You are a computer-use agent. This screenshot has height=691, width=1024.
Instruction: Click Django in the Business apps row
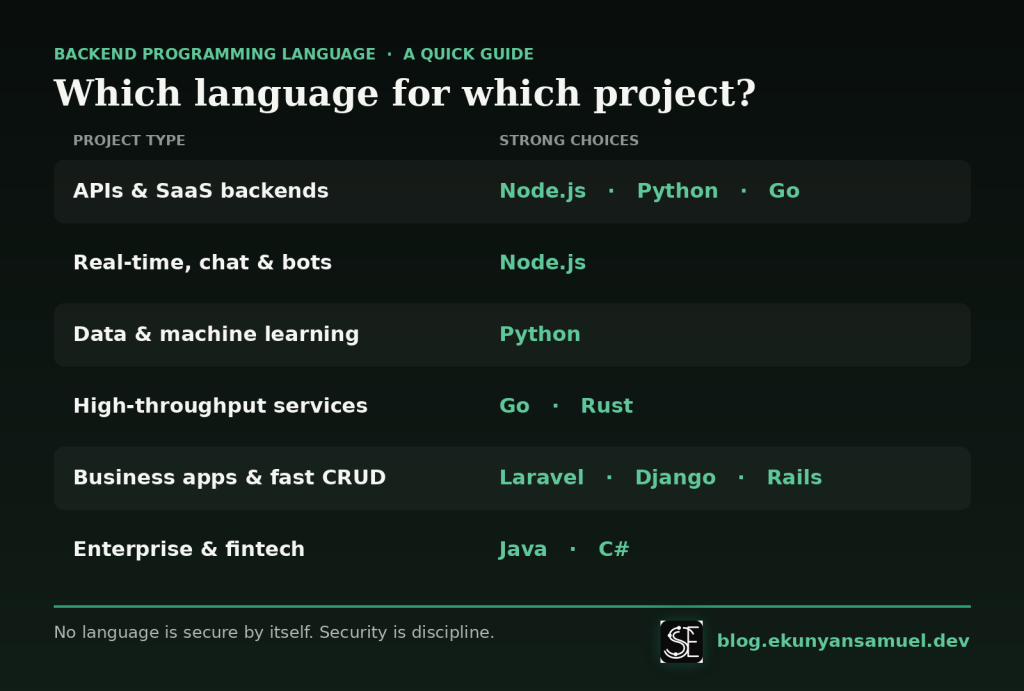coord(675,477)
